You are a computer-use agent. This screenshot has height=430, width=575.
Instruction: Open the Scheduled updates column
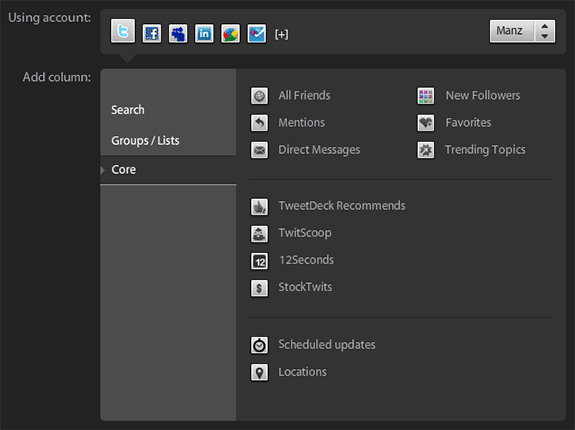click(x=327, y=345)
